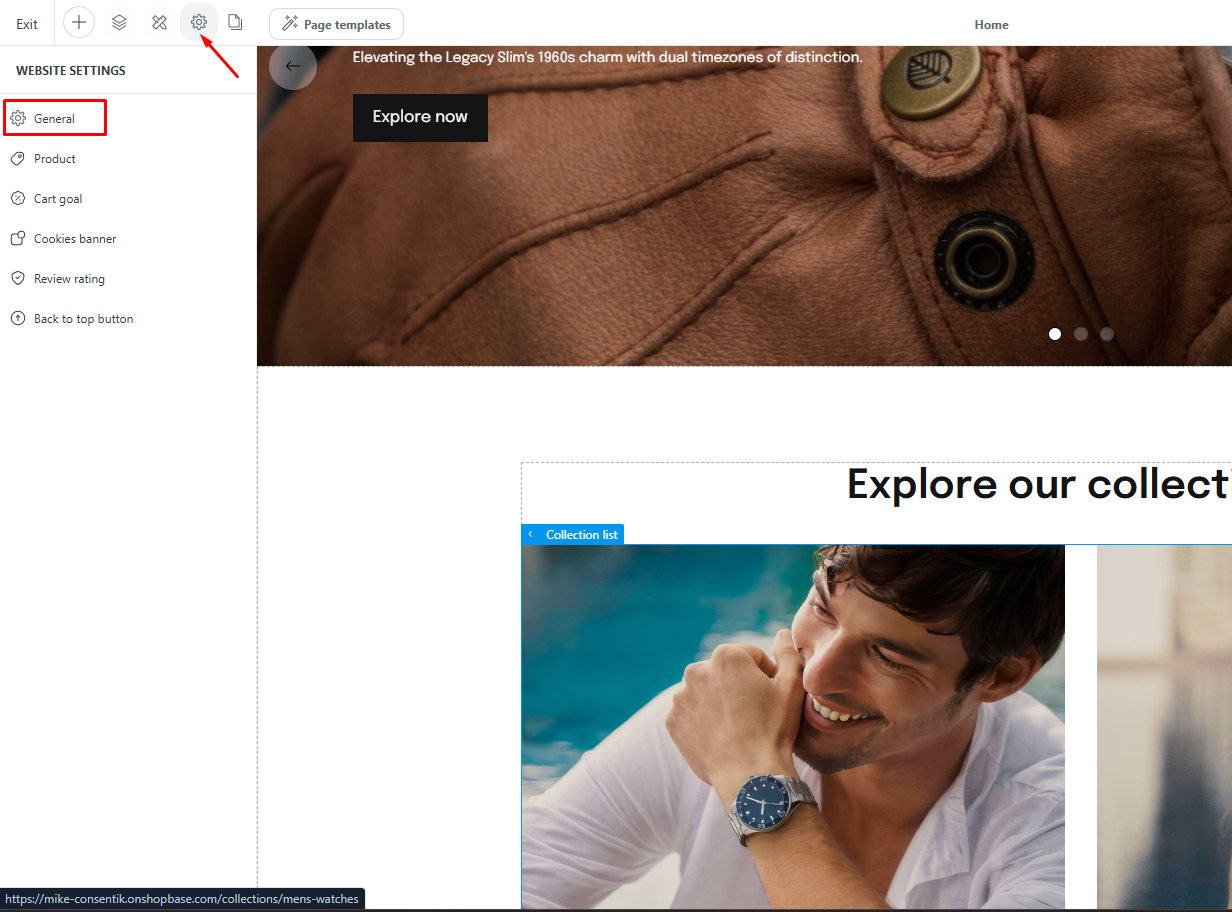Open the Cart goal settings
The image size is (1232, 912).
[58, 199]
